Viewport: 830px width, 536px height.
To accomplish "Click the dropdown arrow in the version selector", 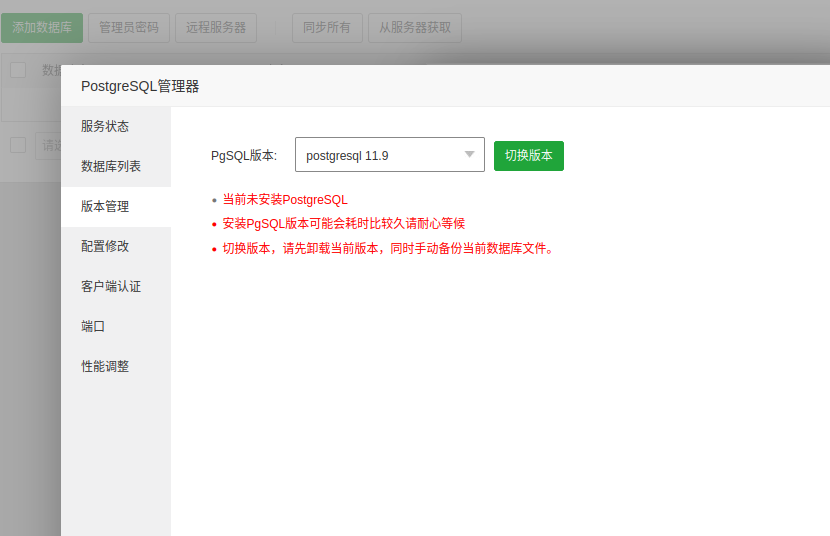I will [470, 155].
